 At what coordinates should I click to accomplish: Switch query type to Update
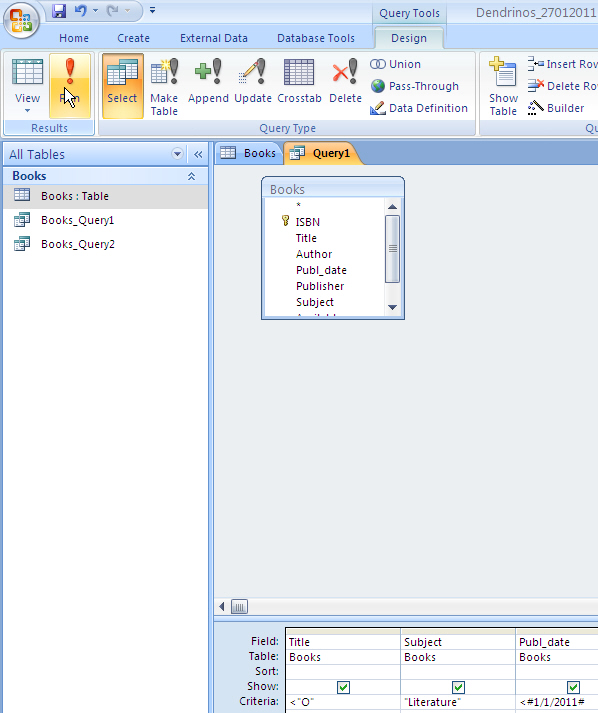[x=253, y=81]
